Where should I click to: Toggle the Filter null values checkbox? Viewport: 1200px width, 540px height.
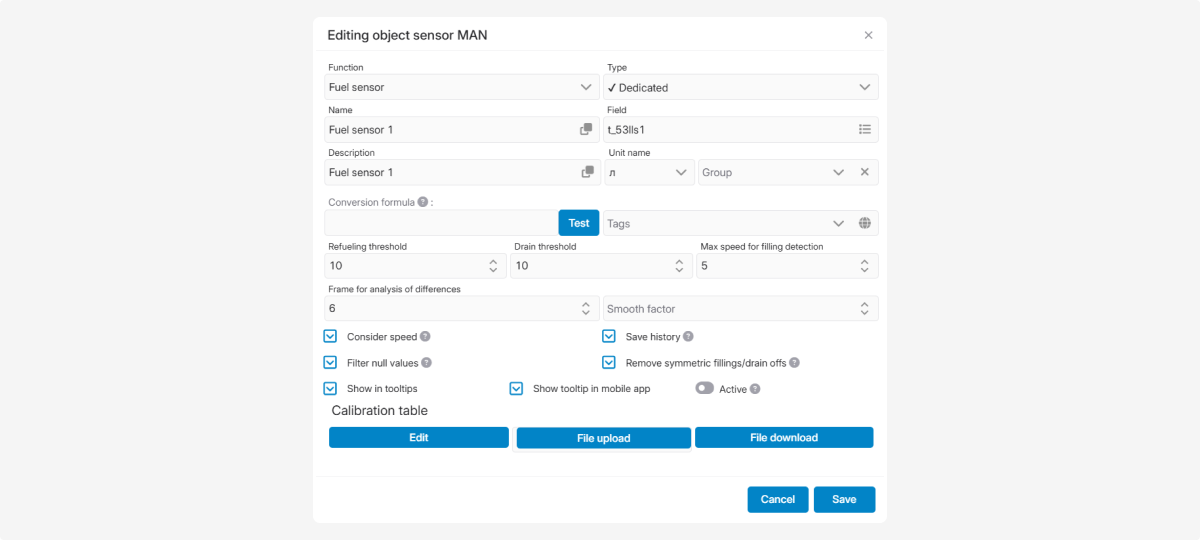(330, 363)
